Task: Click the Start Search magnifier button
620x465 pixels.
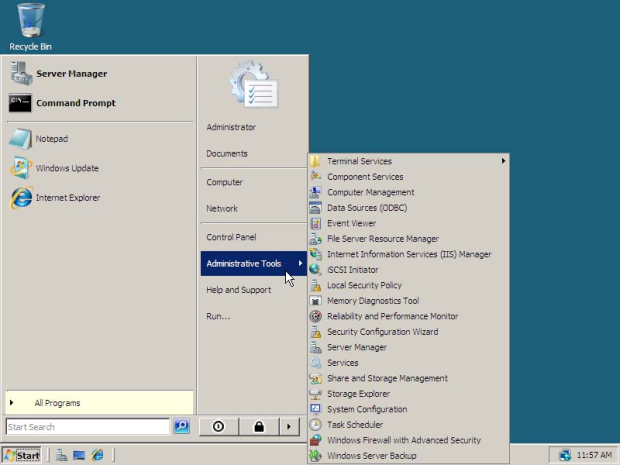Action: coord(181,426)
